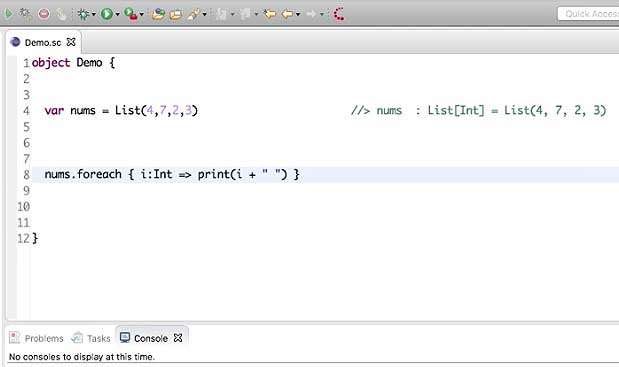Click in the Quick Access search field
619x367 pixels.
click(x=589, y=14)
